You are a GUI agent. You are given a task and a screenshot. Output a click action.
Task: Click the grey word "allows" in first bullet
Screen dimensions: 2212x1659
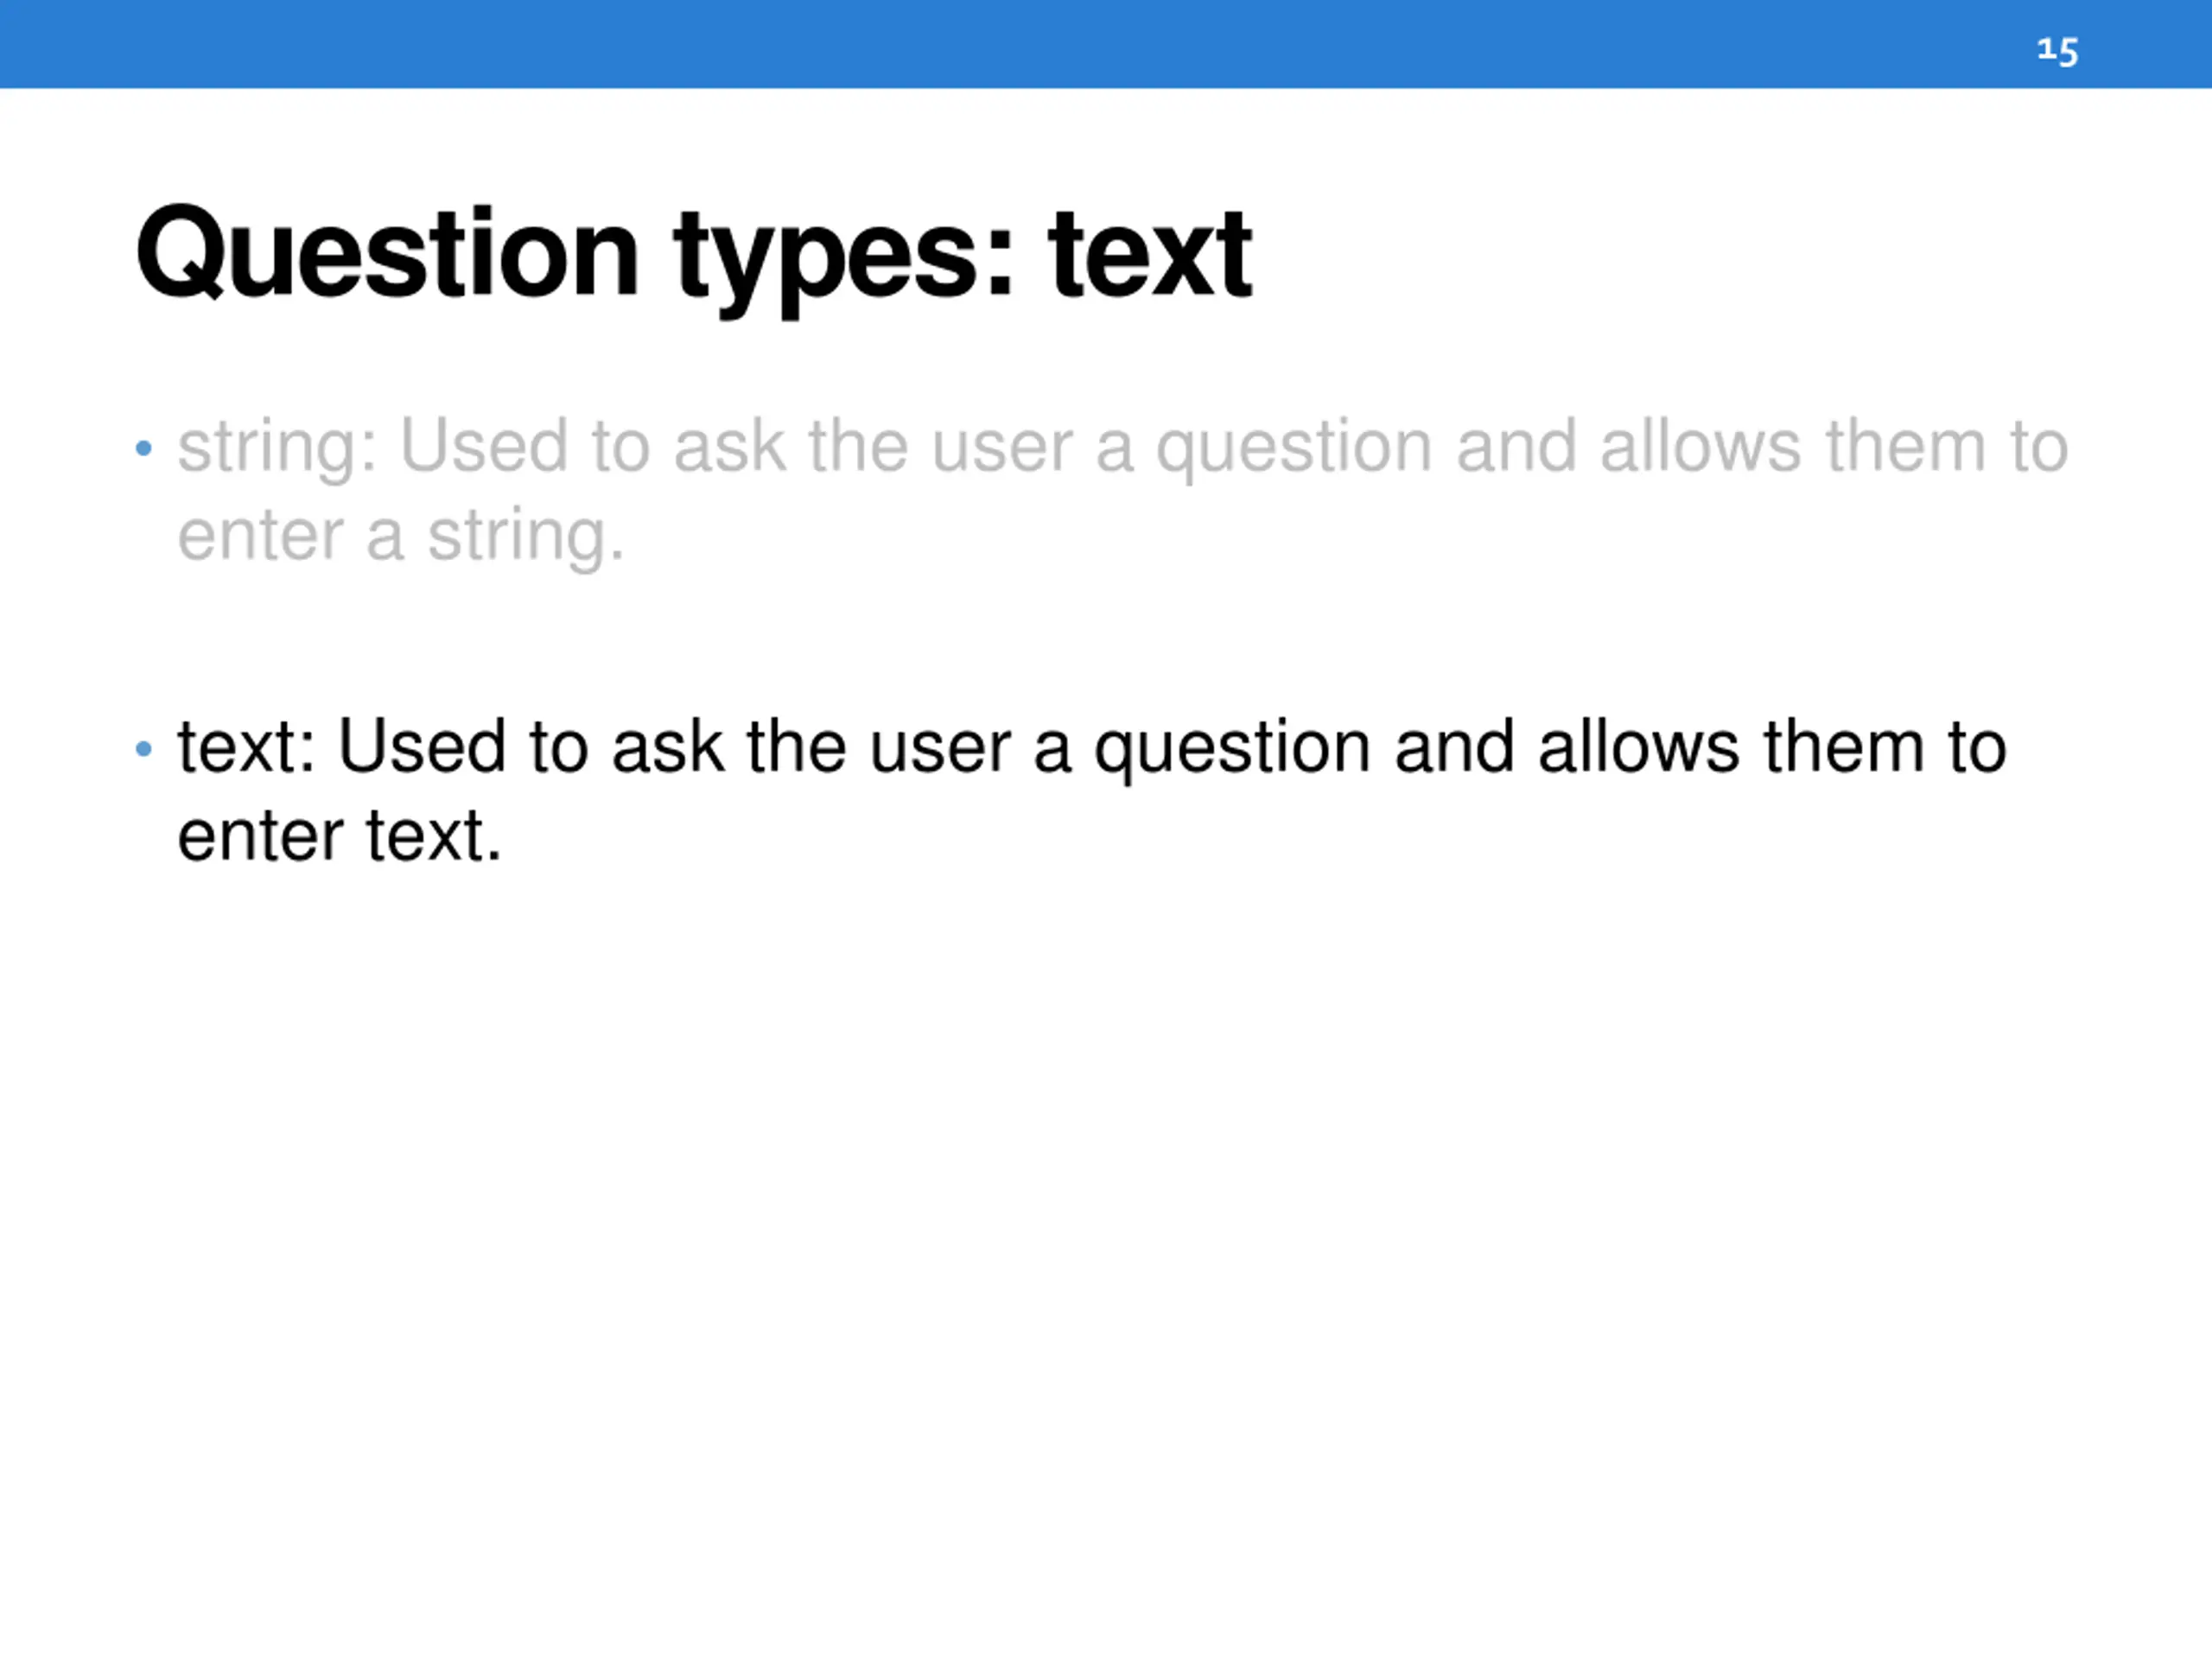pos(1700,446)
